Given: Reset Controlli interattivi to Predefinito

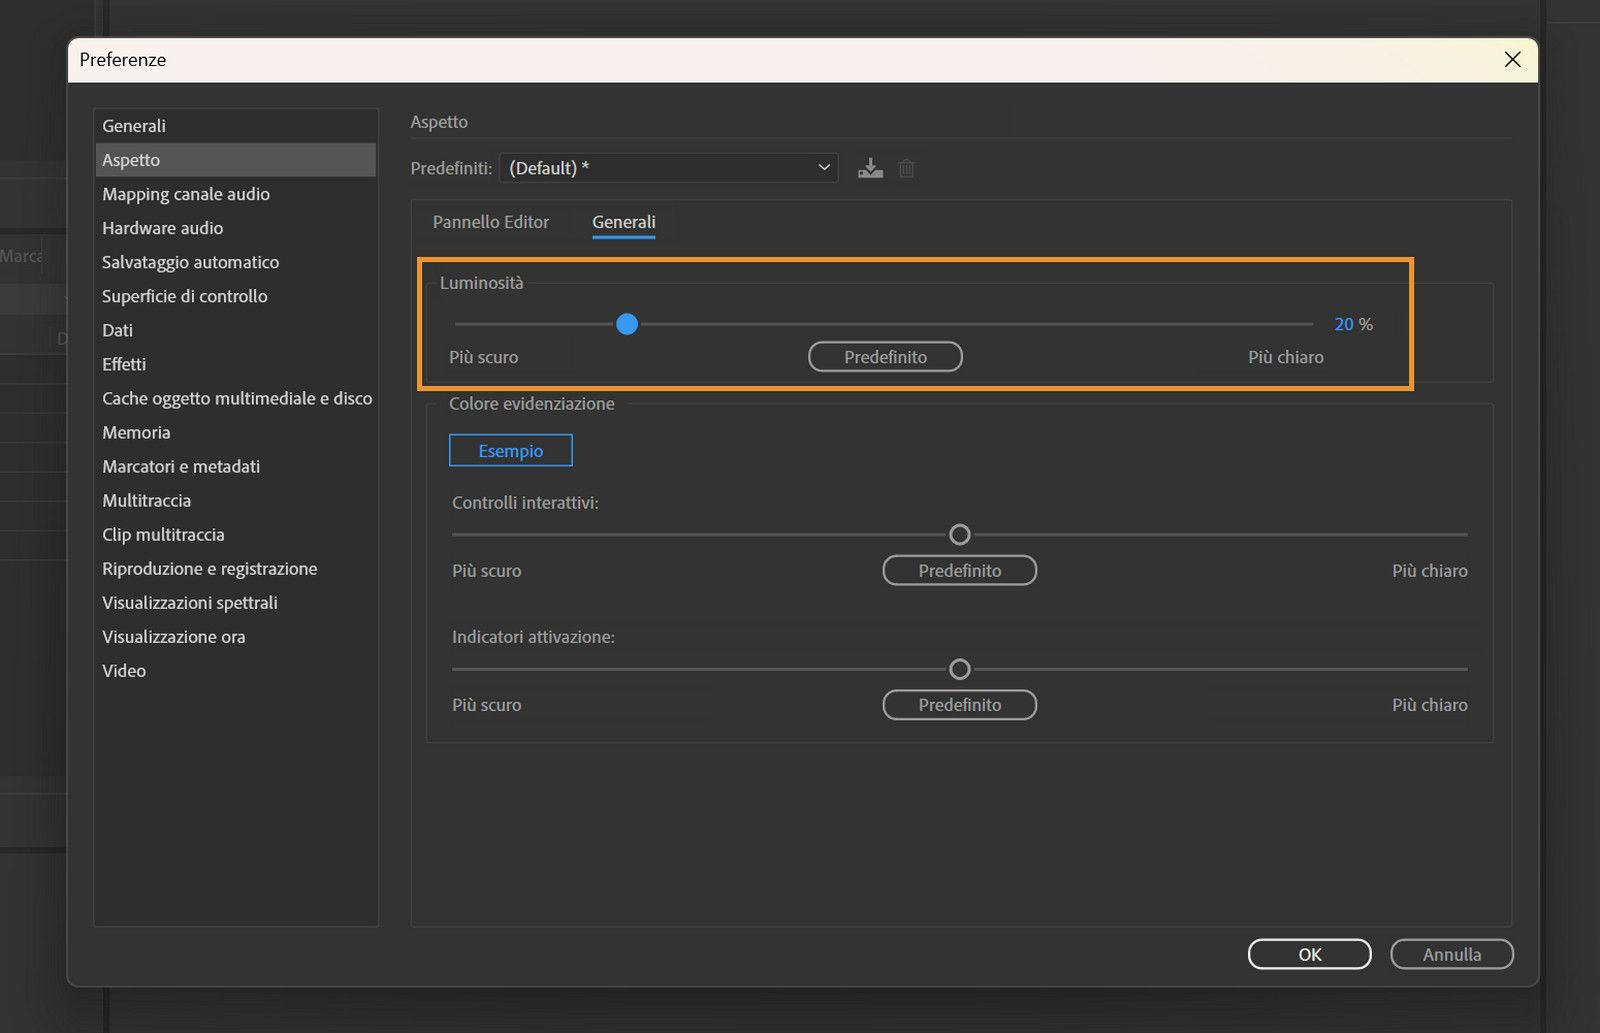Looking at the screenshot, I should [x=959, y=571].
